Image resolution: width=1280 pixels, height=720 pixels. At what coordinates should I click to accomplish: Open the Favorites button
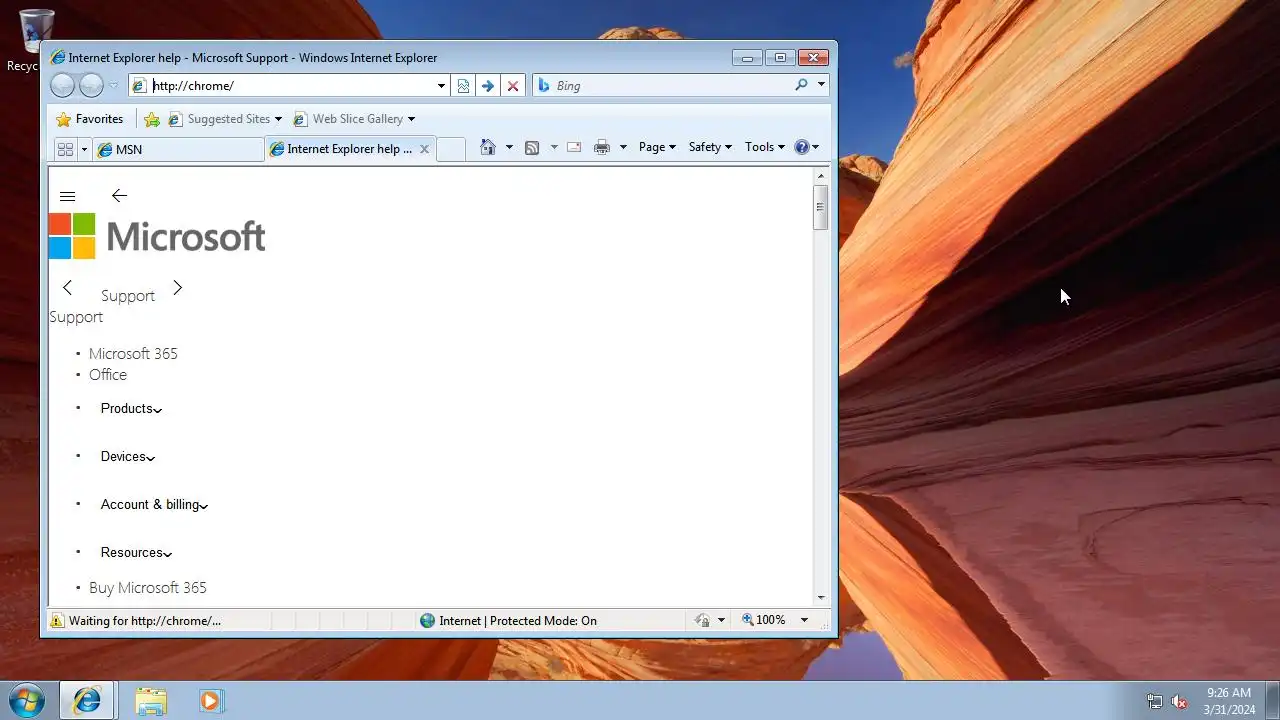pyautogui.click(x=90, y=119)
